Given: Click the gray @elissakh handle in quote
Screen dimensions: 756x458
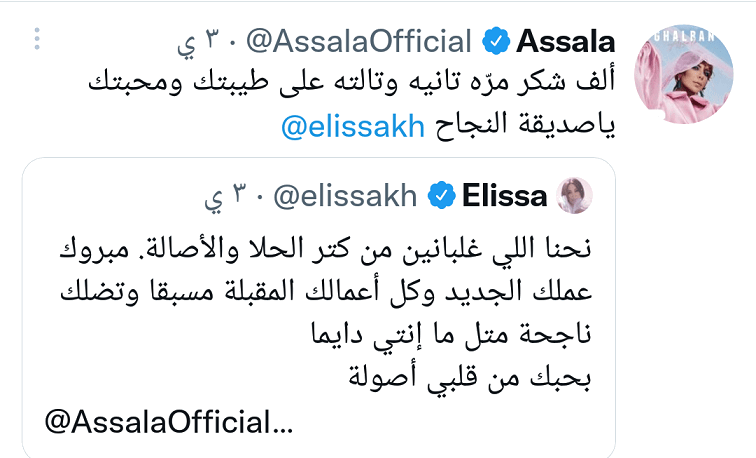Looking at the screenshot, I should tap(345, 196).
